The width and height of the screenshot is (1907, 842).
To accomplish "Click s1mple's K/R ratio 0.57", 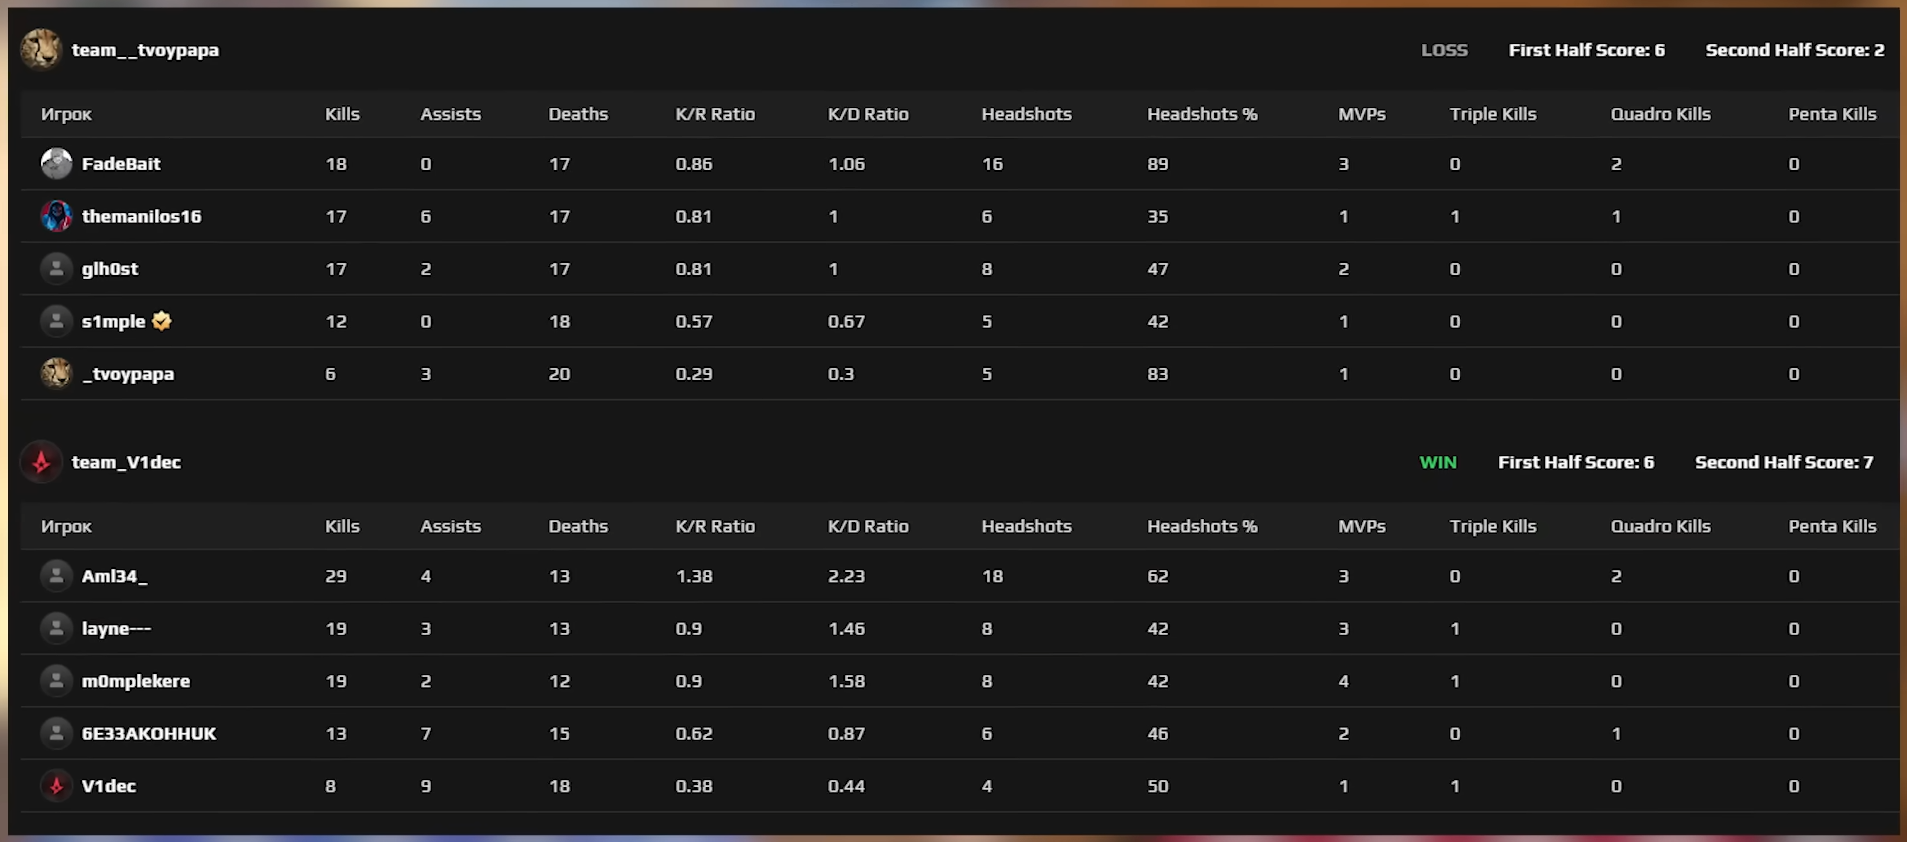I will tap(694, 321).
